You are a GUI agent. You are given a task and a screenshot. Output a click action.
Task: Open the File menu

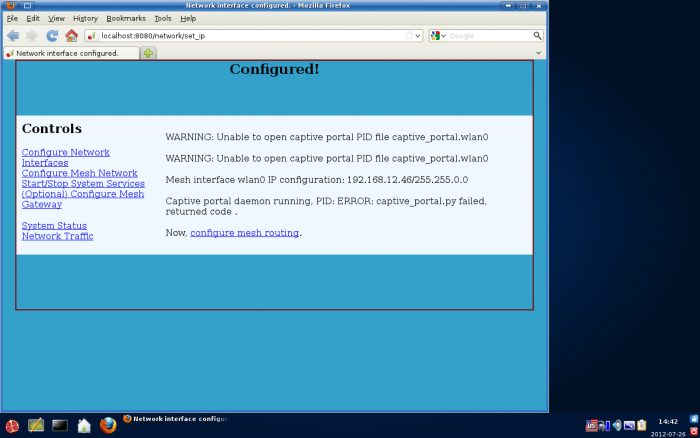coord(12,18)
